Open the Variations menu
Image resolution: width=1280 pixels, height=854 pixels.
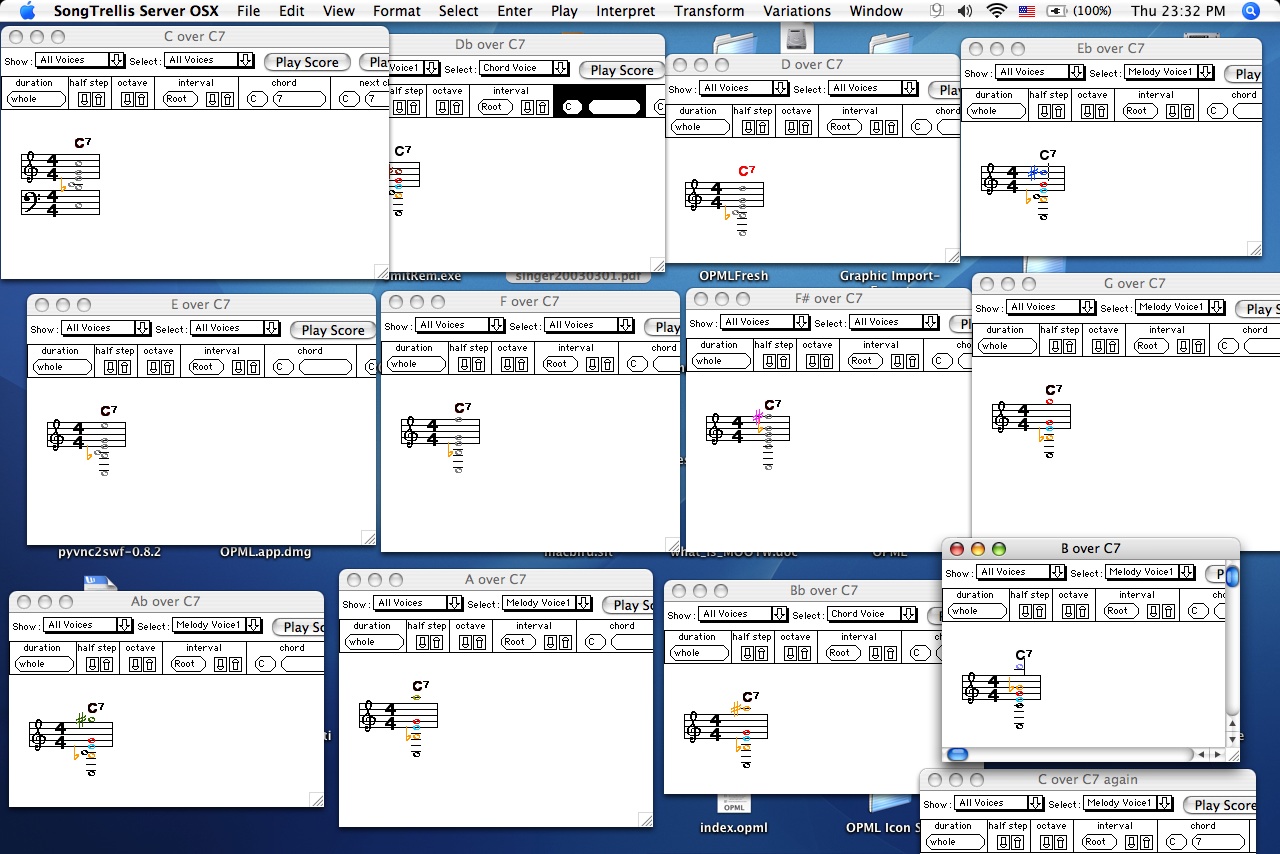point(797,11)
